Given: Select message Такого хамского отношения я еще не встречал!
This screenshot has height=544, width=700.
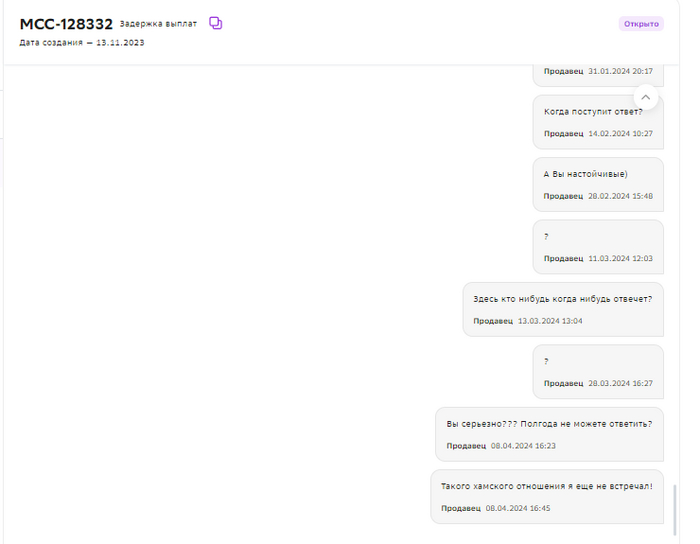Looking at the screenshot, I should click(546, 486).
